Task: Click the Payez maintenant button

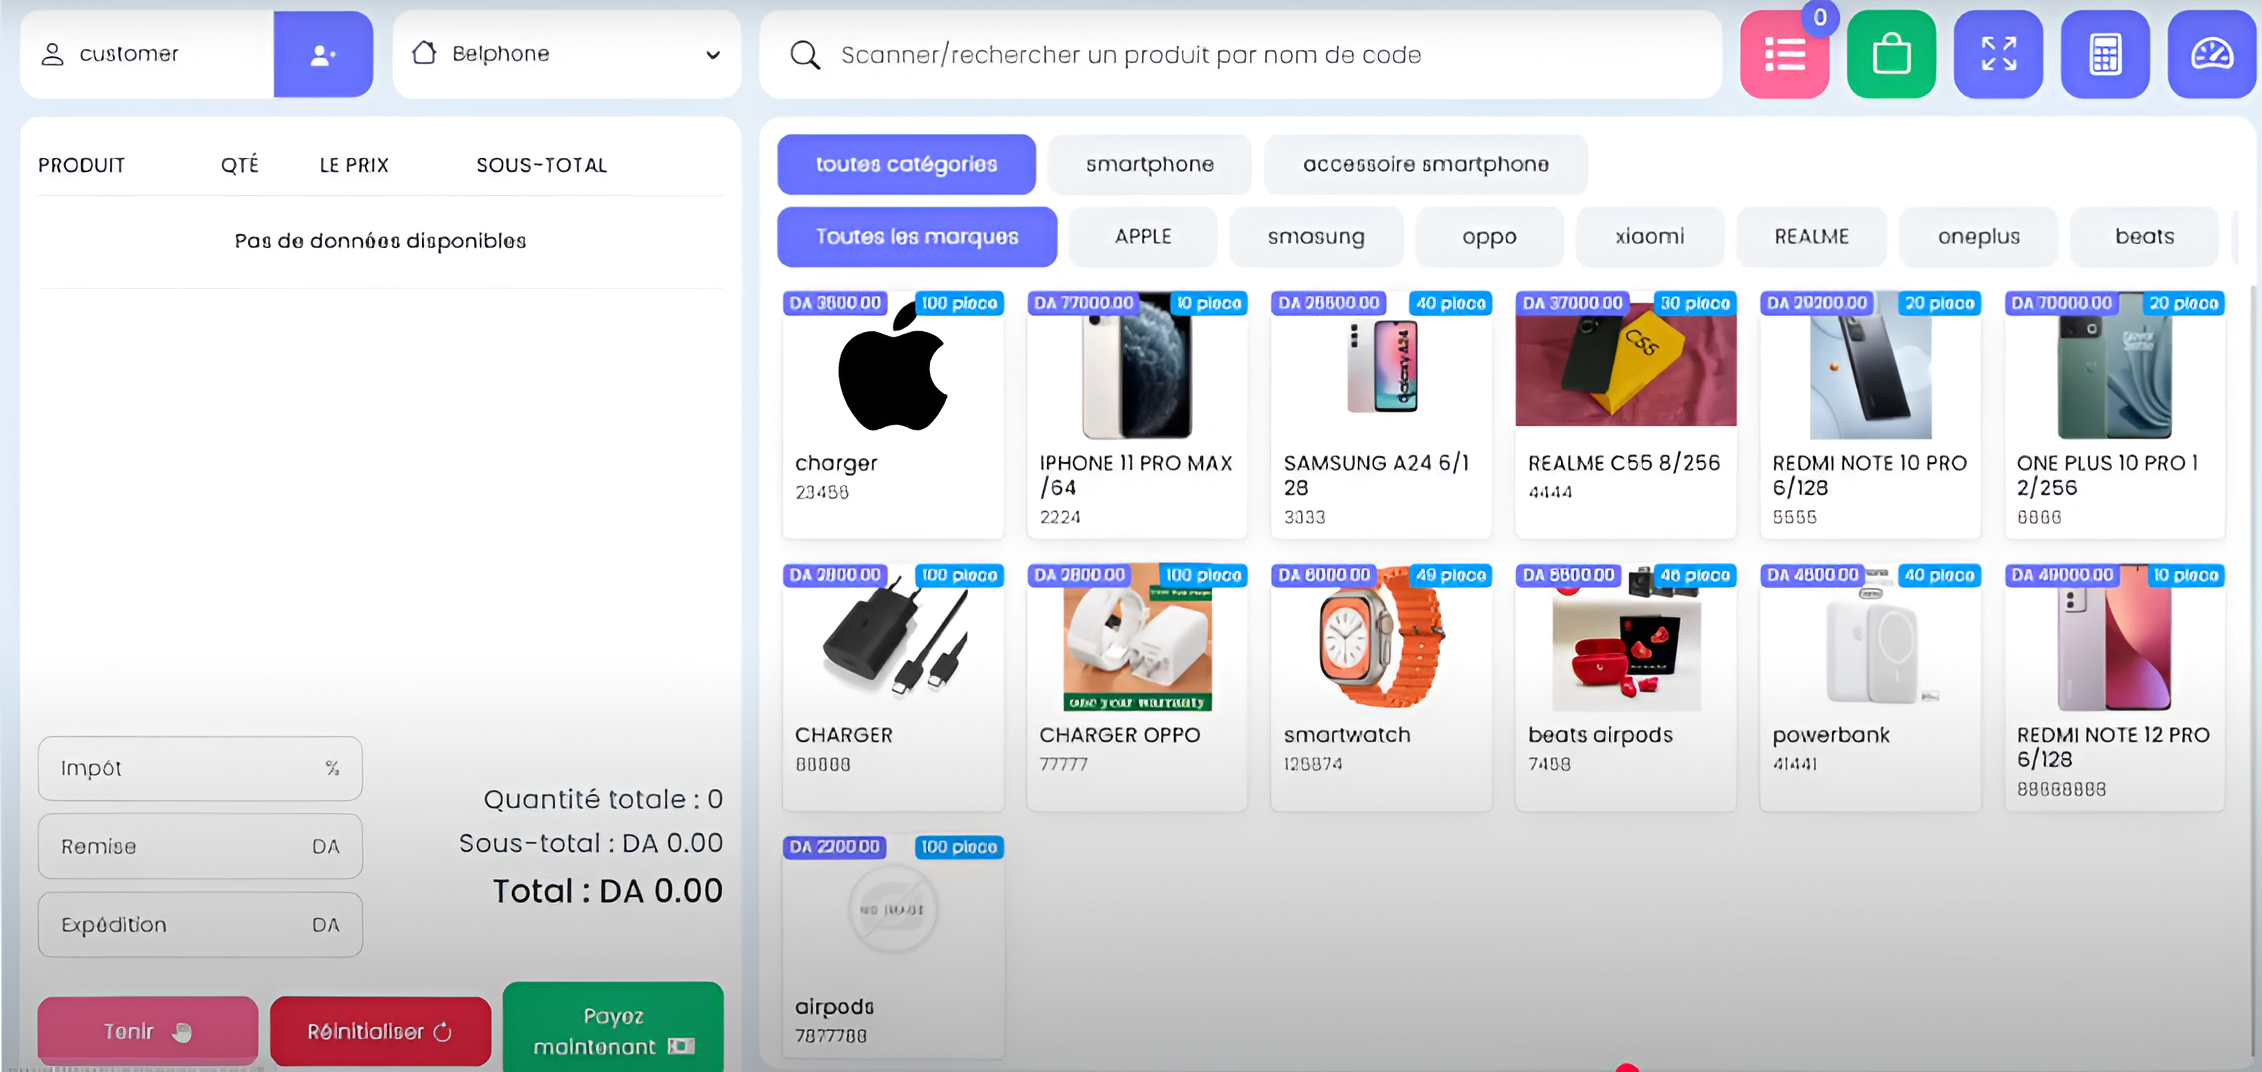Action: coord(612,1030)
